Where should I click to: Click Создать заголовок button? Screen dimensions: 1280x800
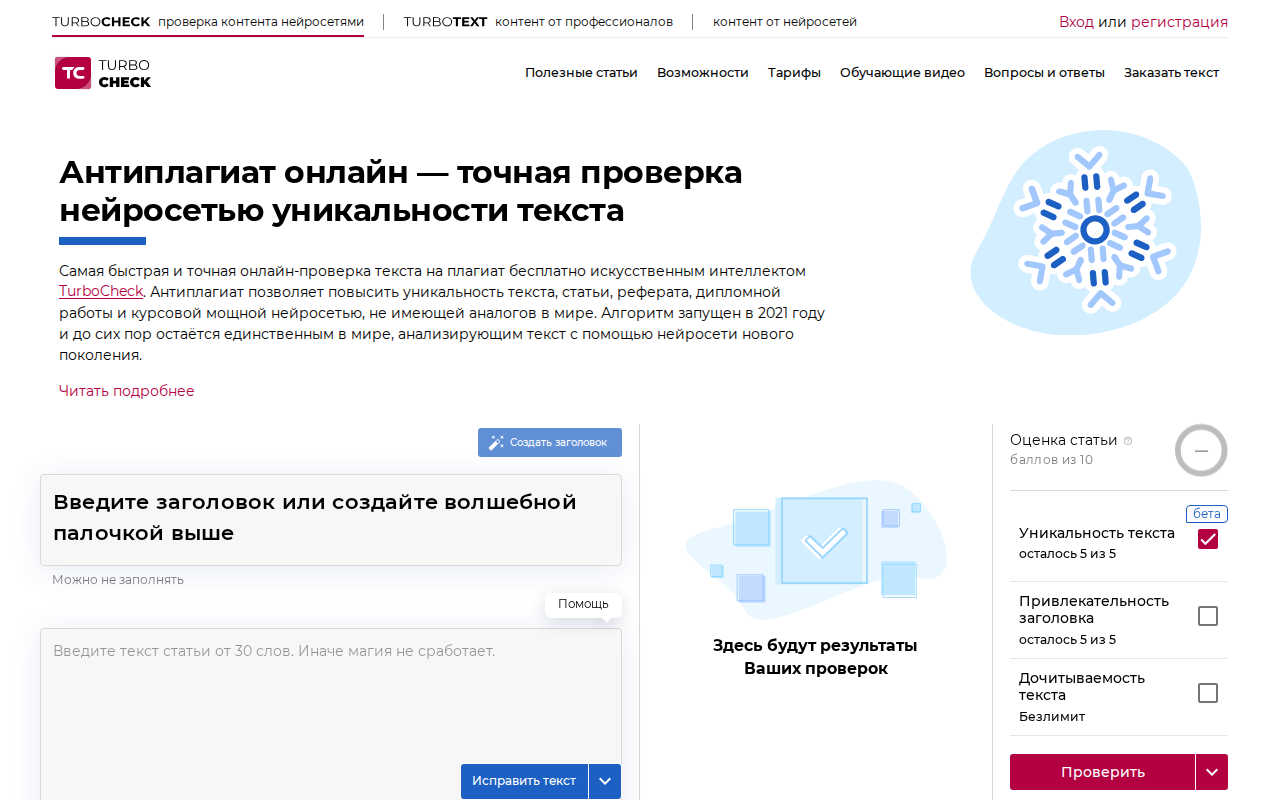[x=550, y=442]
